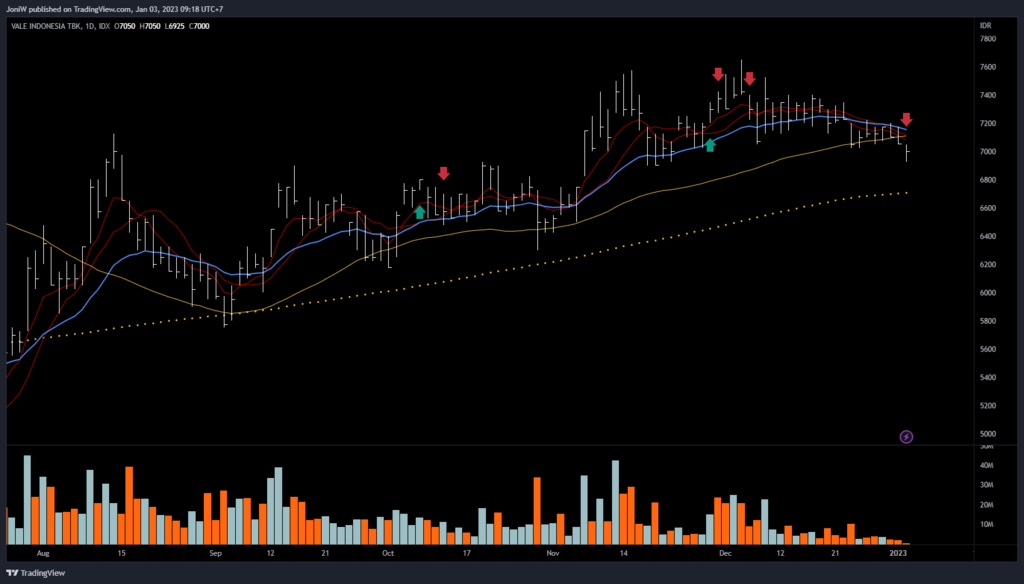1024x584 pixels.
Task: Click the purple lightning bolt icon
Action: coord(906,437)
